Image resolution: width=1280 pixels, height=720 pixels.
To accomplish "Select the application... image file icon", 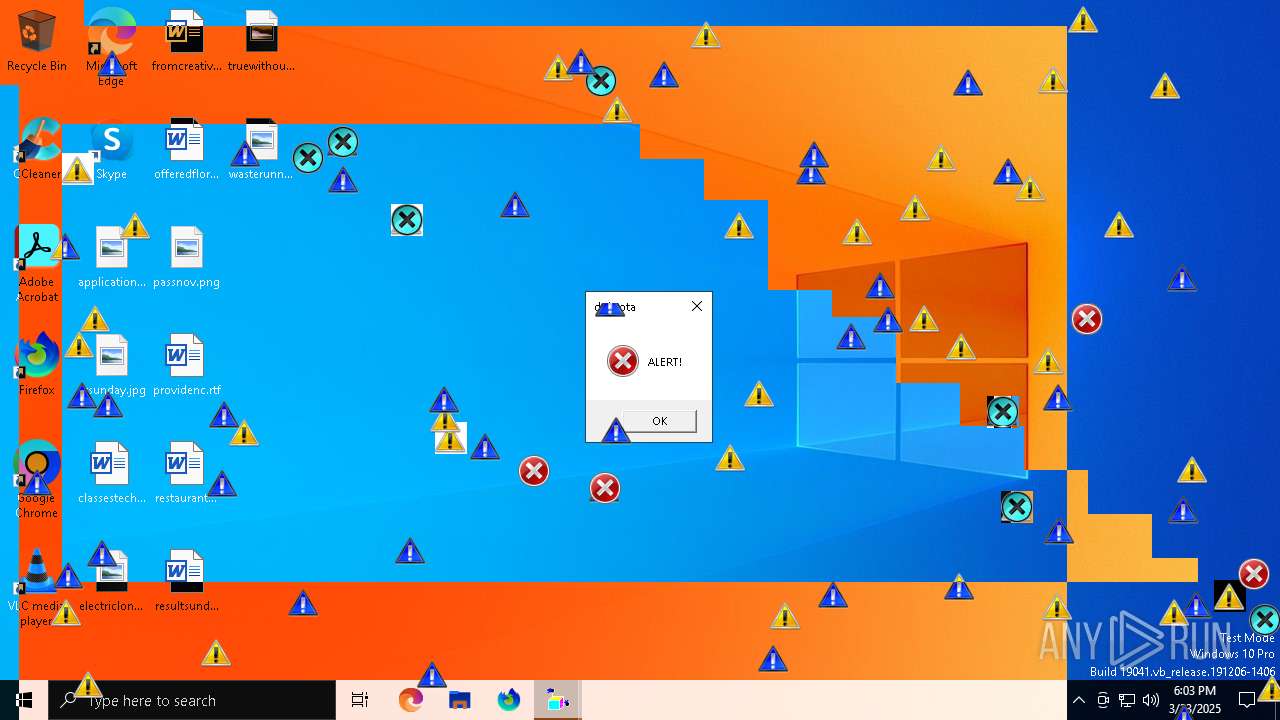I will tap(111, 257).
